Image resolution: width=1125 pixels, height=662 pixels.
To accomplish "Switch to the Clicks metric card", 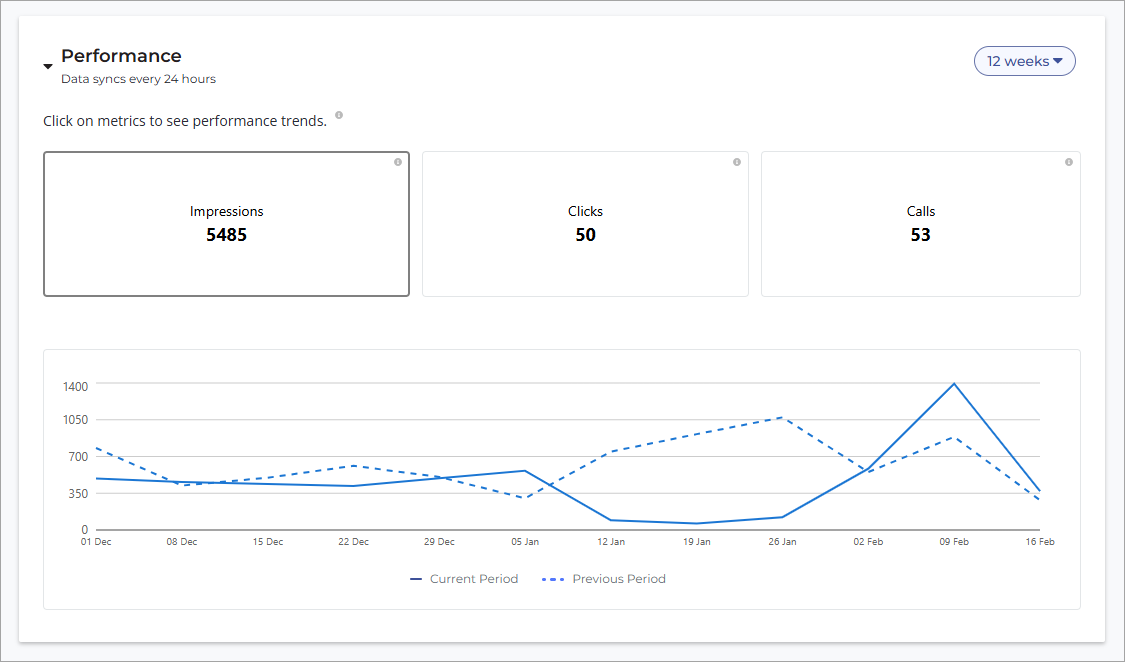I will (x=585, y=224).
